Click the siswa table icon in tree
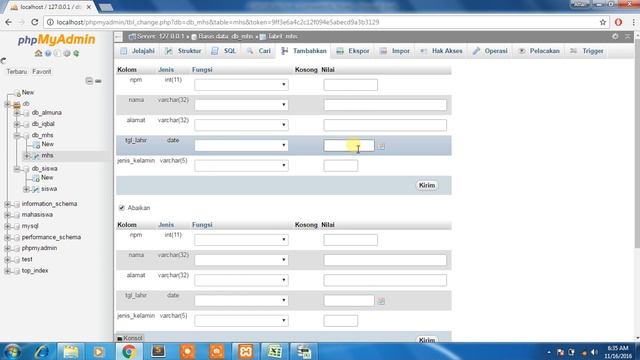 [36, 189]
